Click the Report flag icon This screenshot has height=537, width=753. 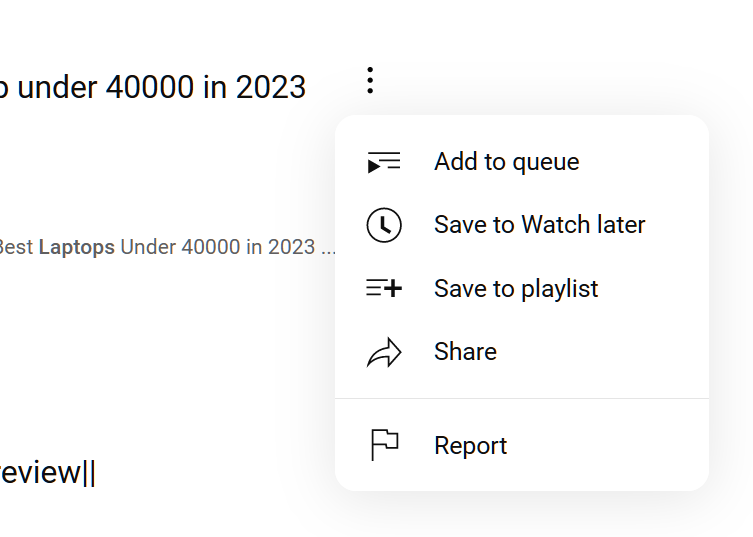(x=385, y=445)
